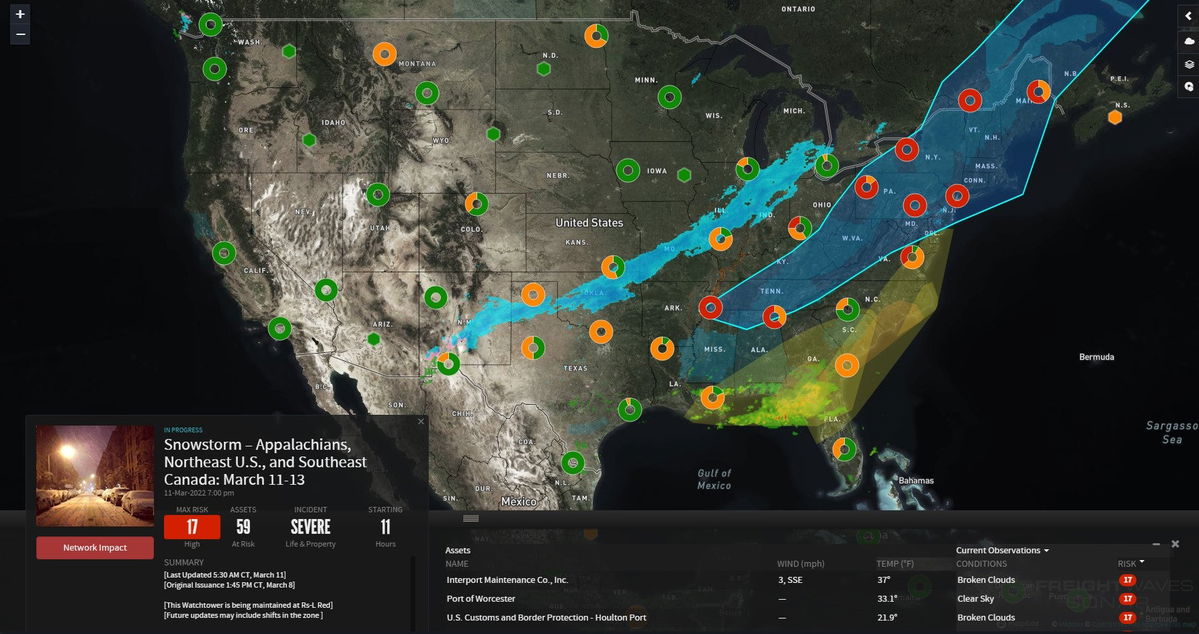Viewport: 1199px width, 634px height.
Task: Click the Snowstorm incident title
Action: pos(265,462)
